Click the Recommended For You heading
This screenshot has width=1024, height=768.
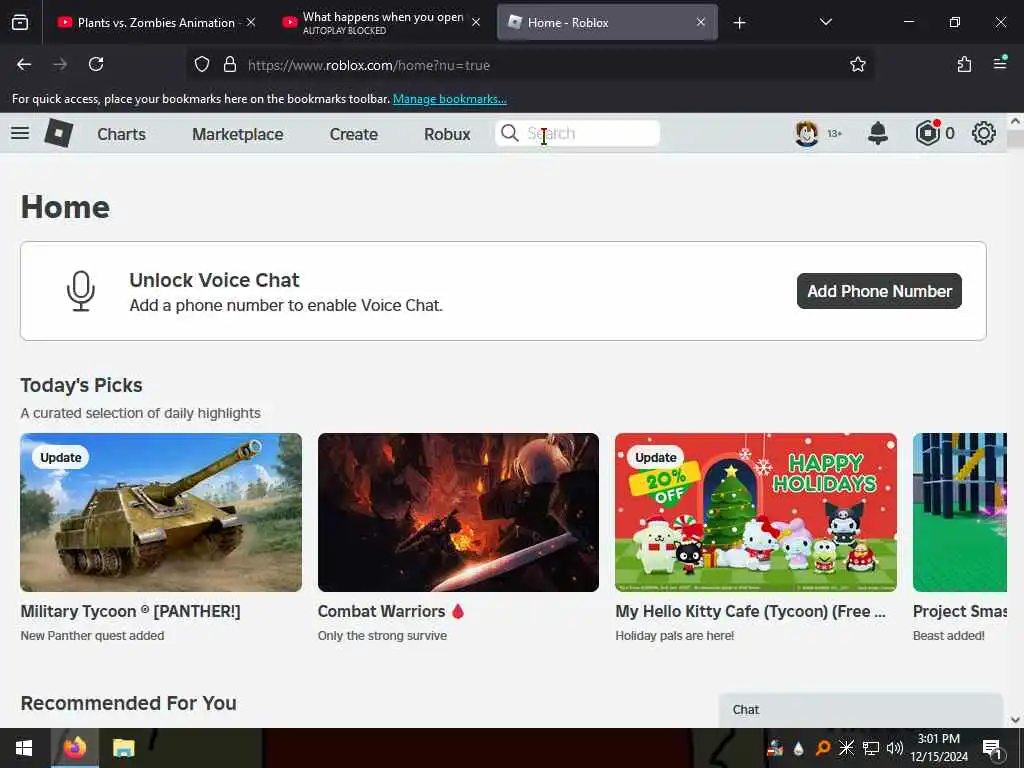pyautogui.click(x=129, y=703)
